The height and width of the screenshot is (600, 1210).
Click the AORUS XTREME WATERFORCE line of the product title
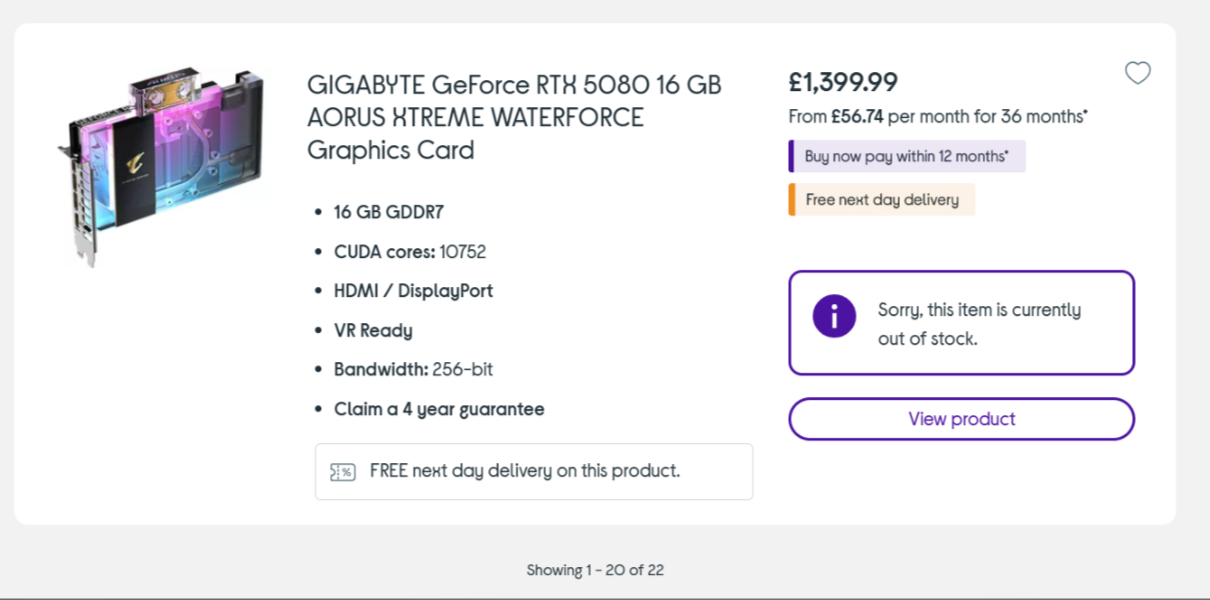[x=475, y=117]
